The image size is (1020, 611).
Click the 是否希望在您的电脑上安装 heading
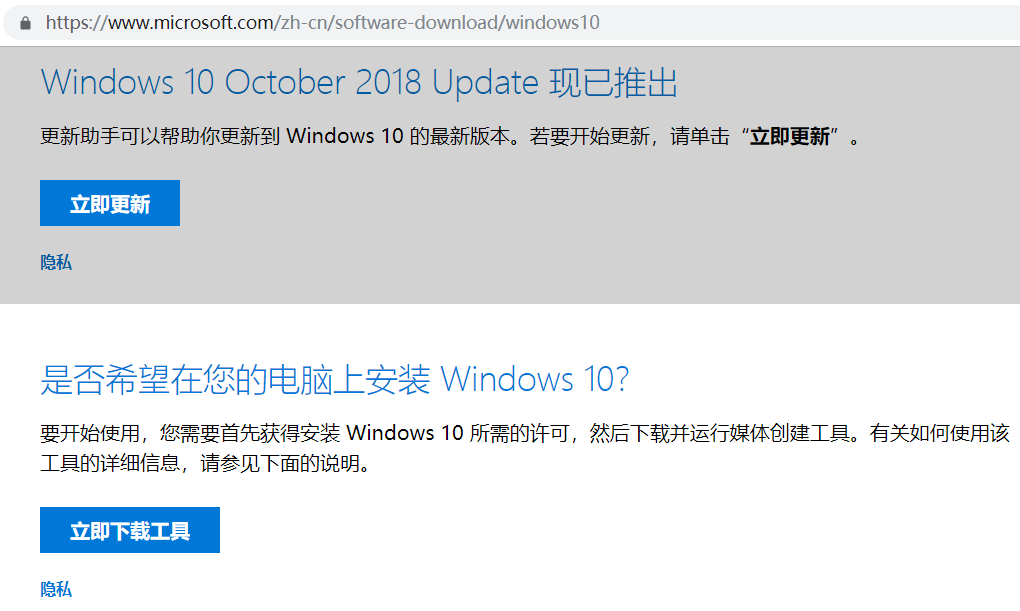235,379
